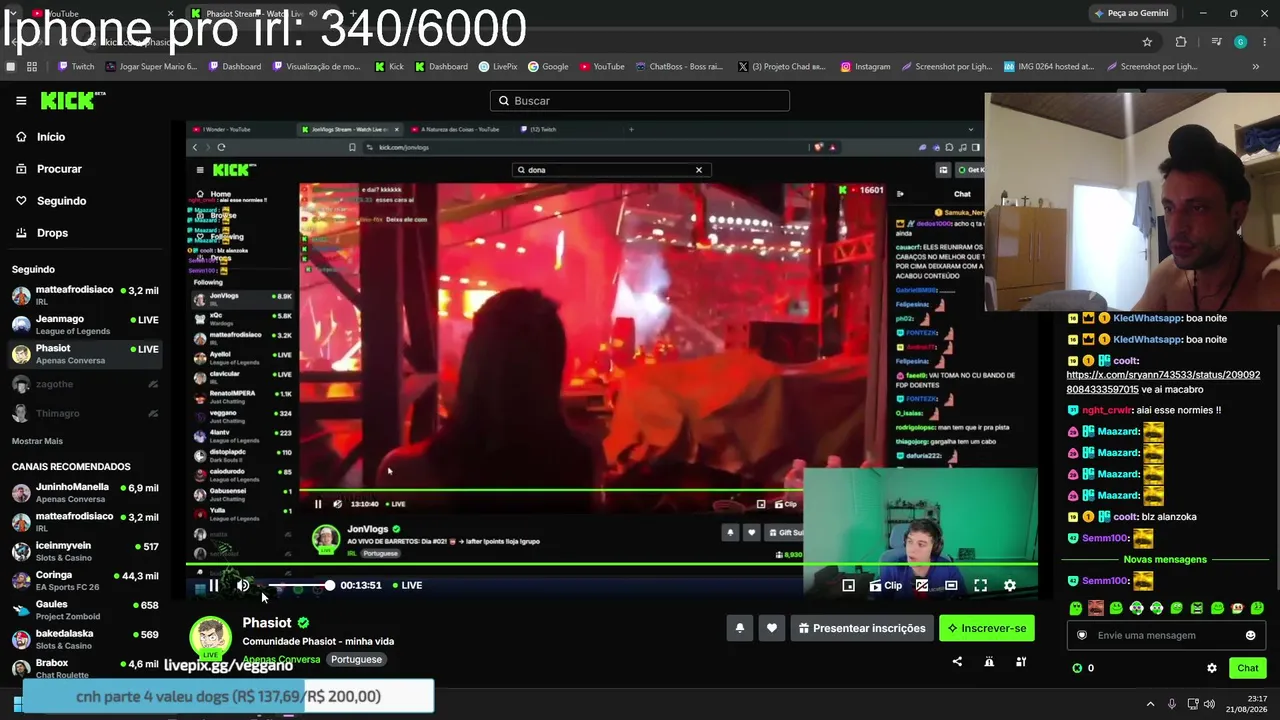
Task: Open the x.com link in chat
Action: click(1163, 382)
